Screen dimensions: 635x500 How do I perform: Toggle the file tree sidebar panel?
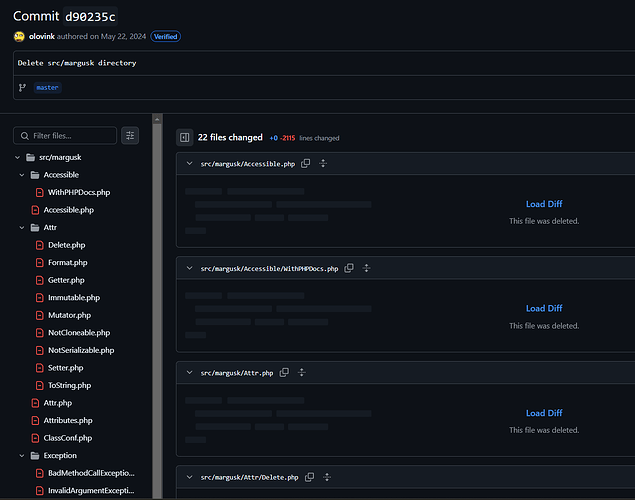click(185, 138)
